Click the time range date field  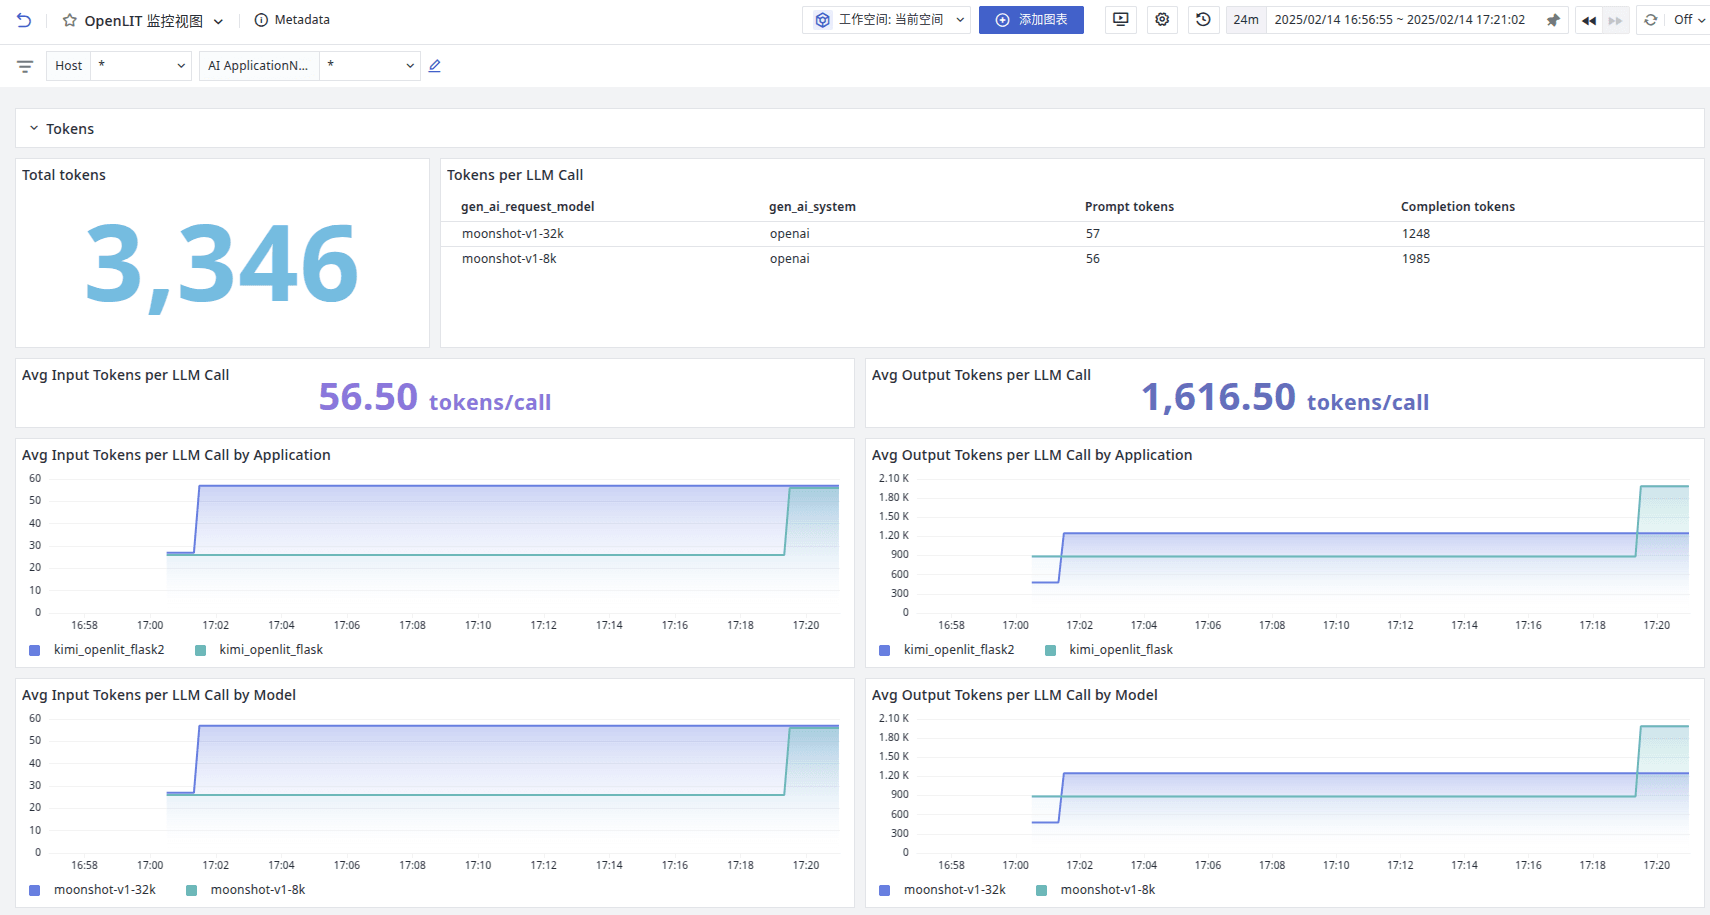pyautogui.click(x=1399, y=20)
